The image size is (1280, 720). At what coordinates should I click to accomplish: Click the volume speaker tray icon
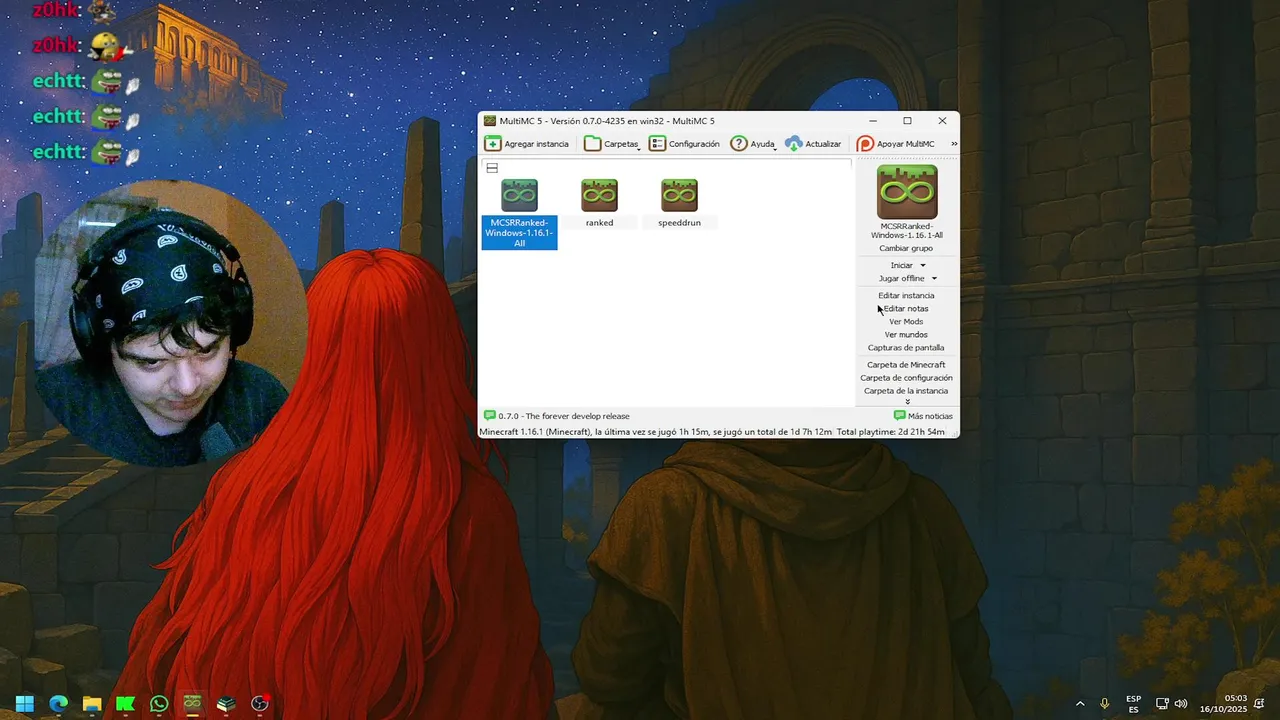coord(1181,704)
